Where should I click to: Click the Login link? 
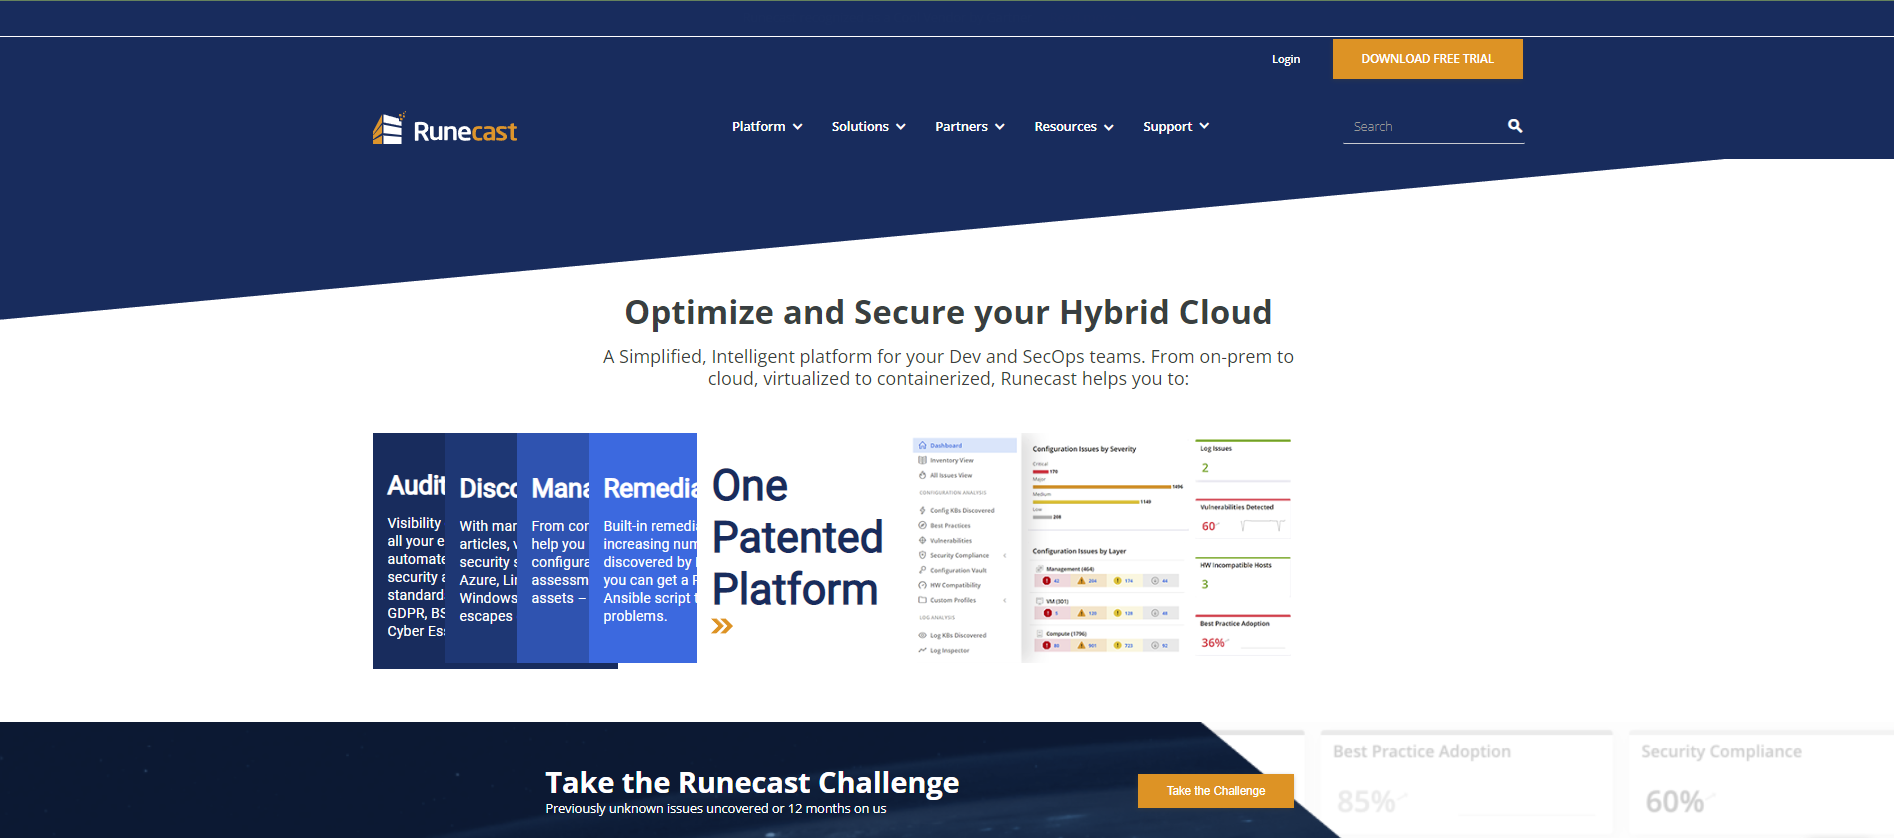pos(1286,59)
